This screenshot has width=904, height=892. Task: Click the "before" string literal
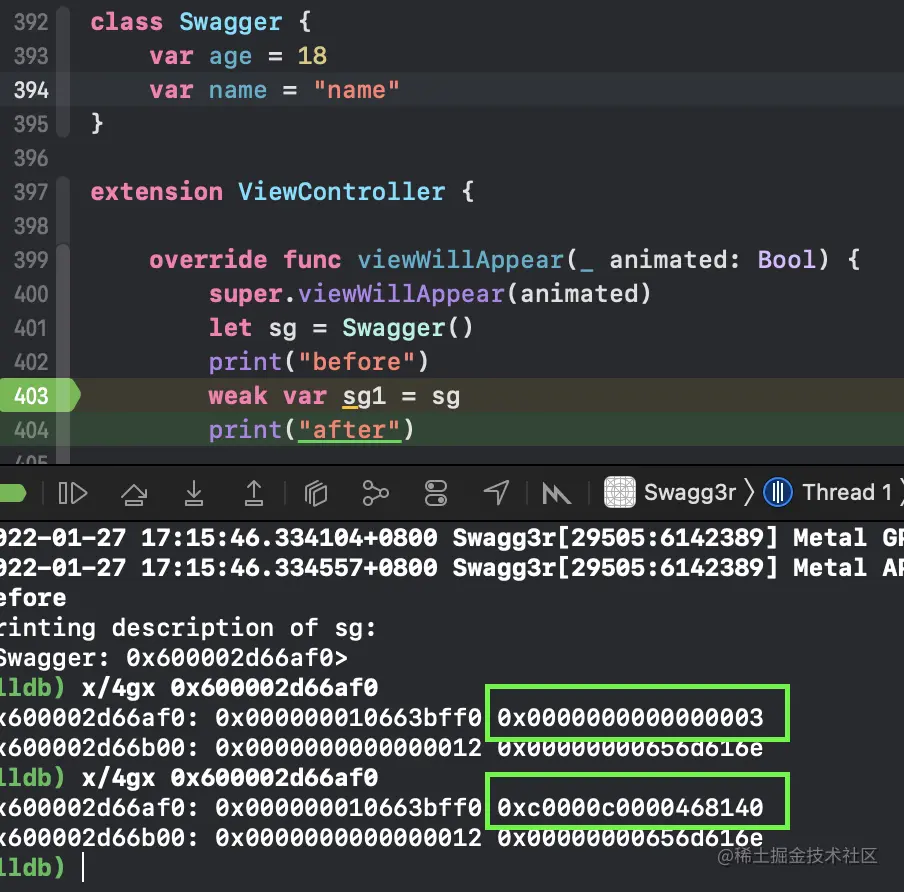[357, 362]
